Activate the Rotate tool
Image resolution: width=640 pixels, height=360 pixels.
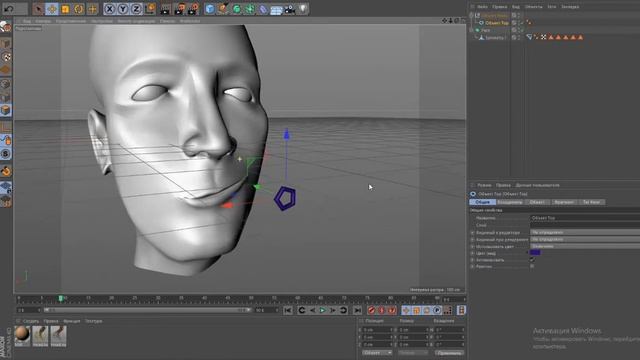78,9
